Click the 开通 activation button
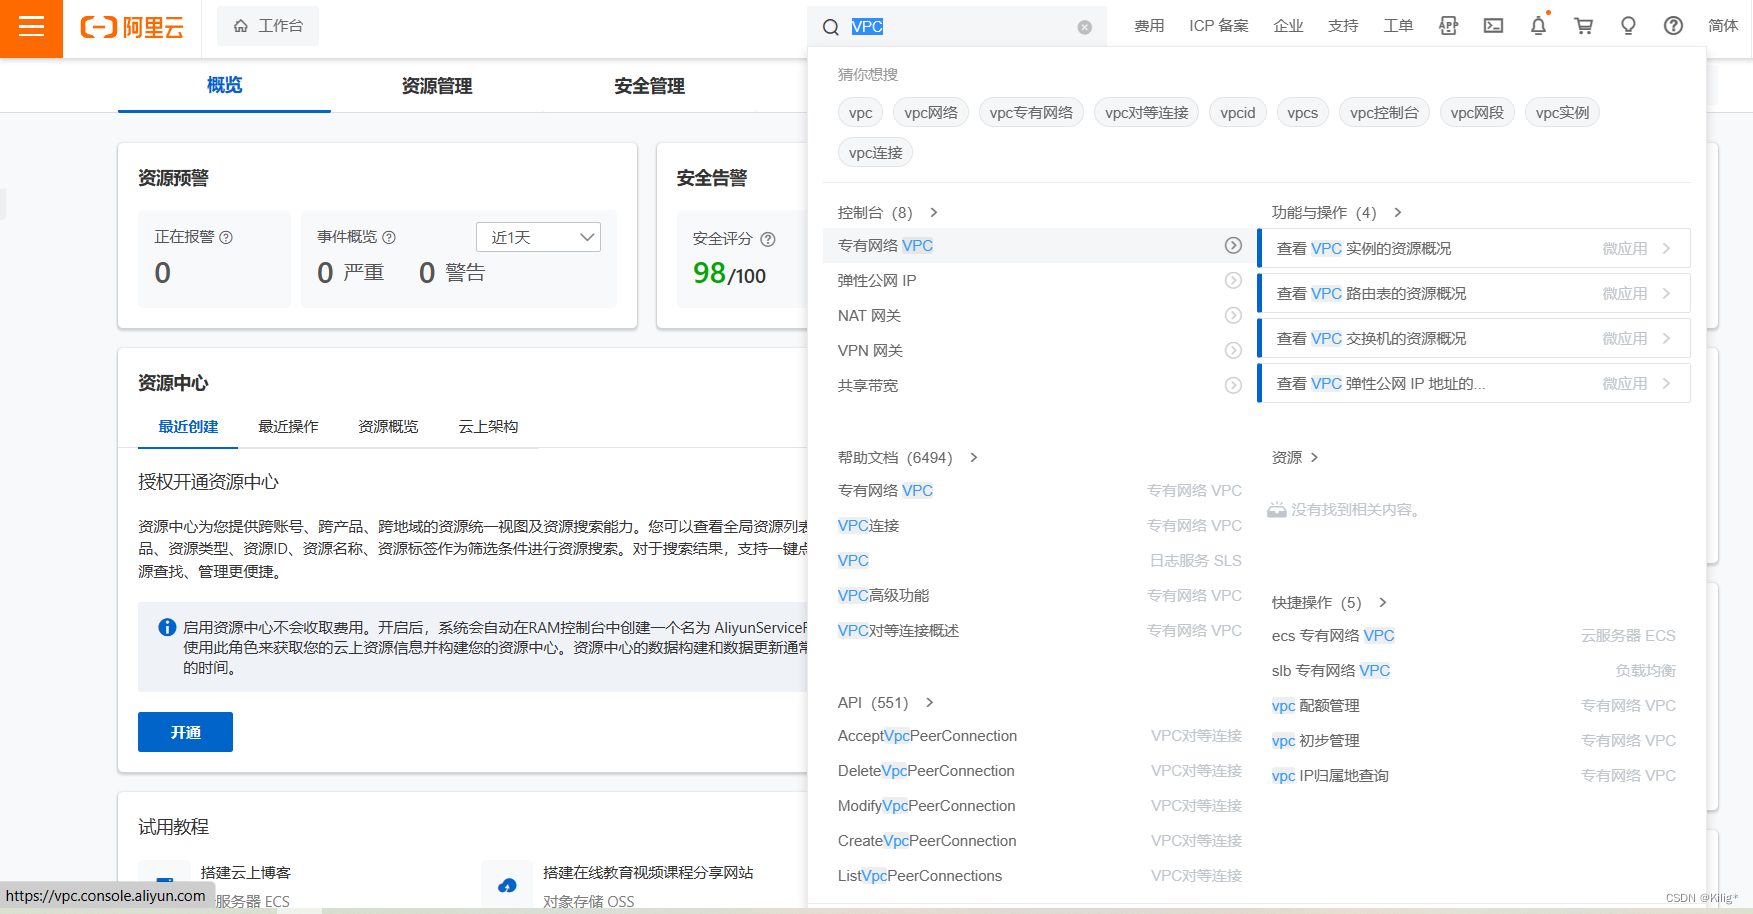 point(185,731)
